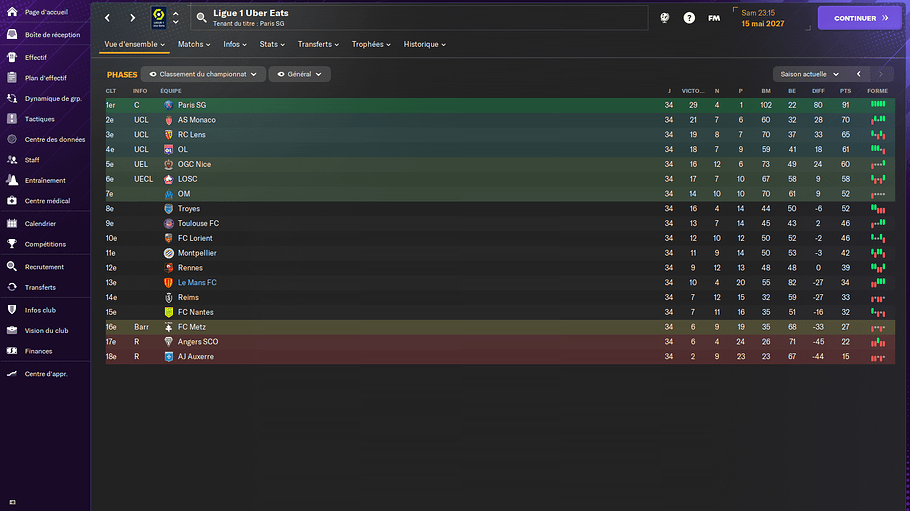Click the FM menu icon
Viewport: 910px width, 511px height.
click(x=714, y=18)
